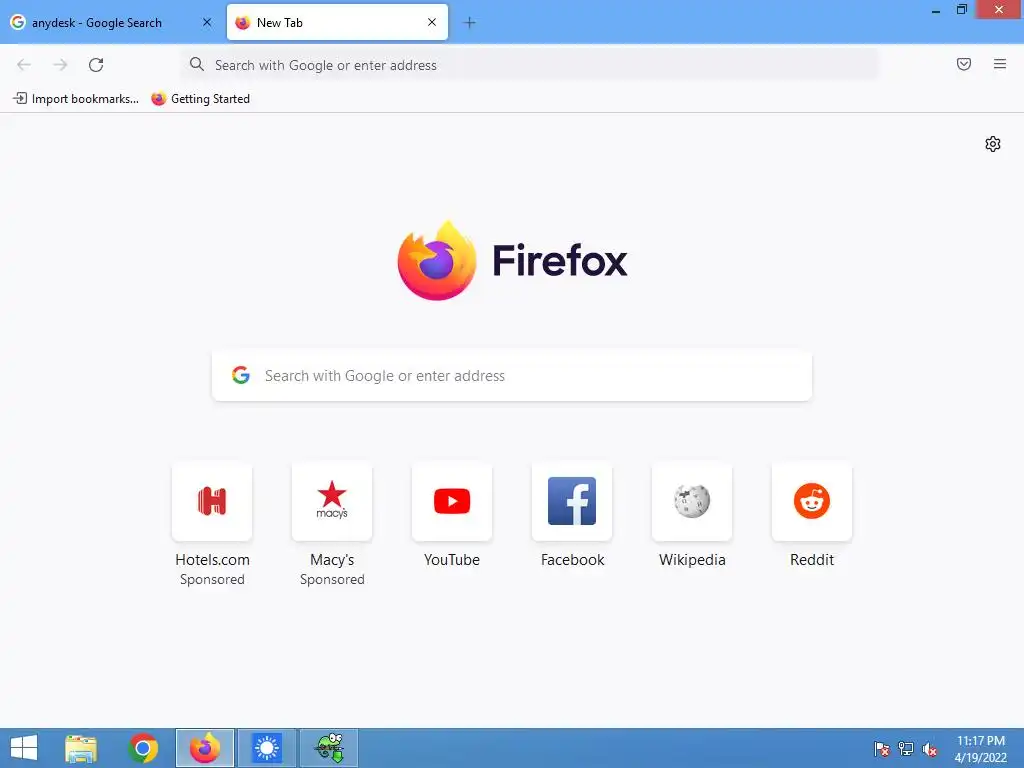Click the Wikipedia text label
1024x768 pixels.
692,560
